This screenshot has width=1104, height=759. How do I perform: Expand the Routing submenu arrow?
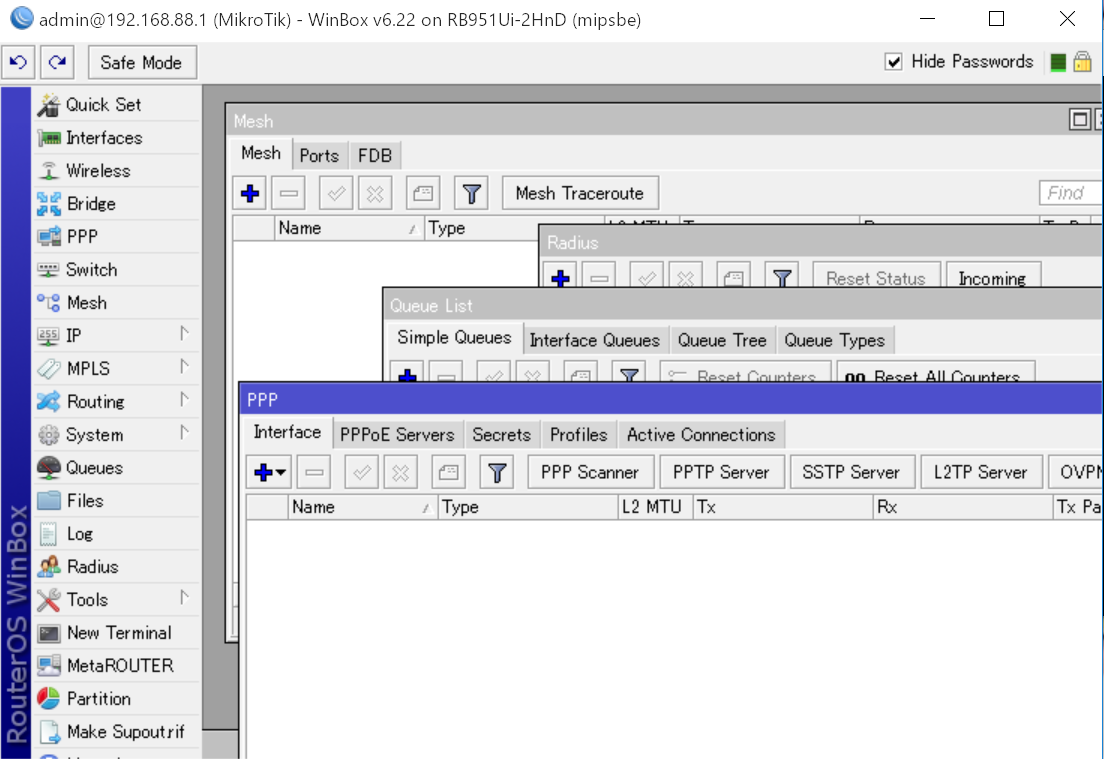click(184, 399)
